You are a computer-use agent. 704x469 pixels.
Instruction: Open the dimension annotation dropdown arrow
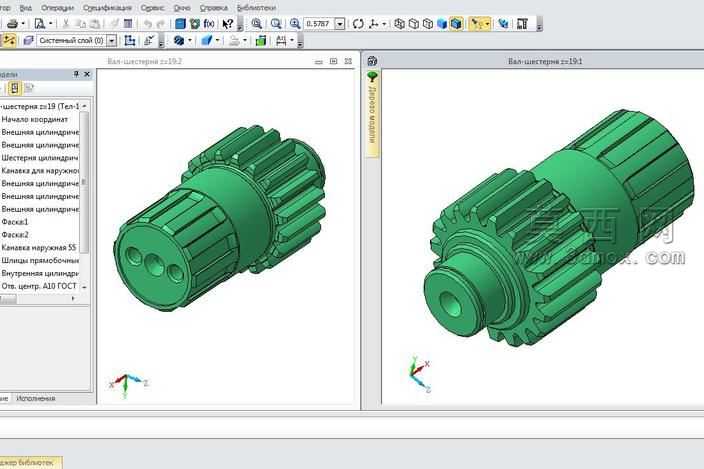(x=292, y=41)
